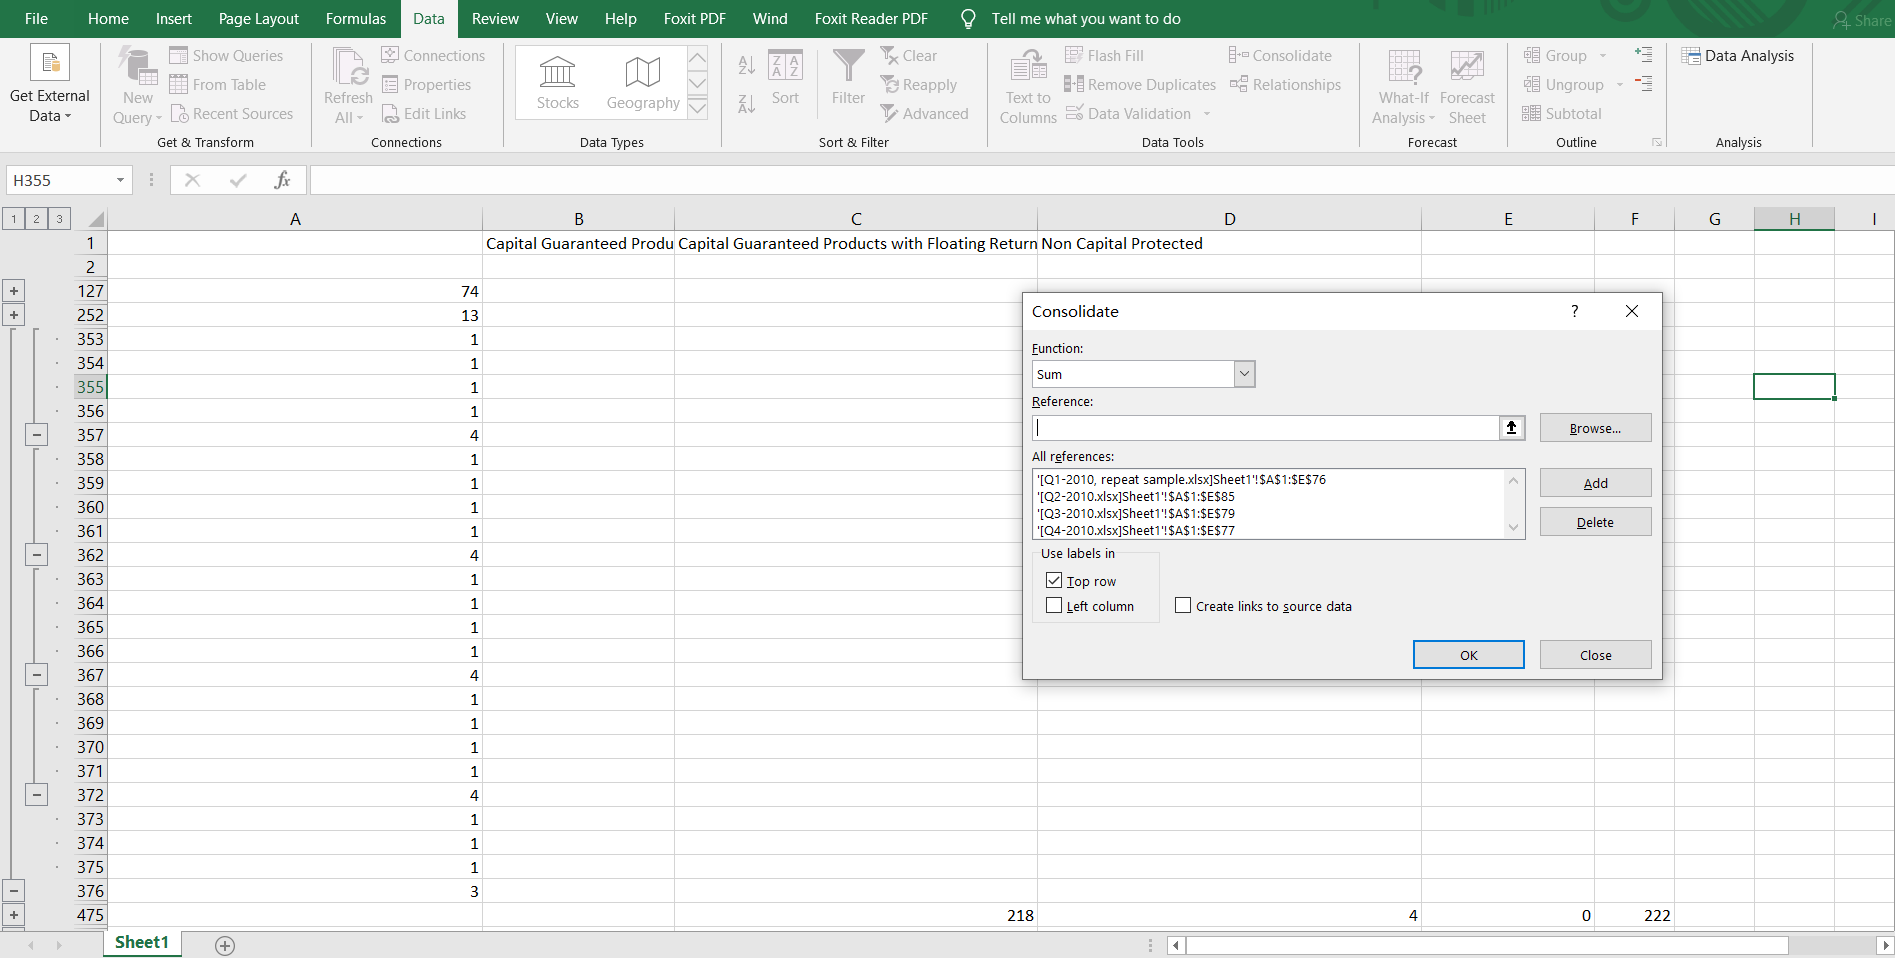Image resolution: width=1895 pixels, height=958 pixels.
Task: Open the File menu
Action: [36, 19]
